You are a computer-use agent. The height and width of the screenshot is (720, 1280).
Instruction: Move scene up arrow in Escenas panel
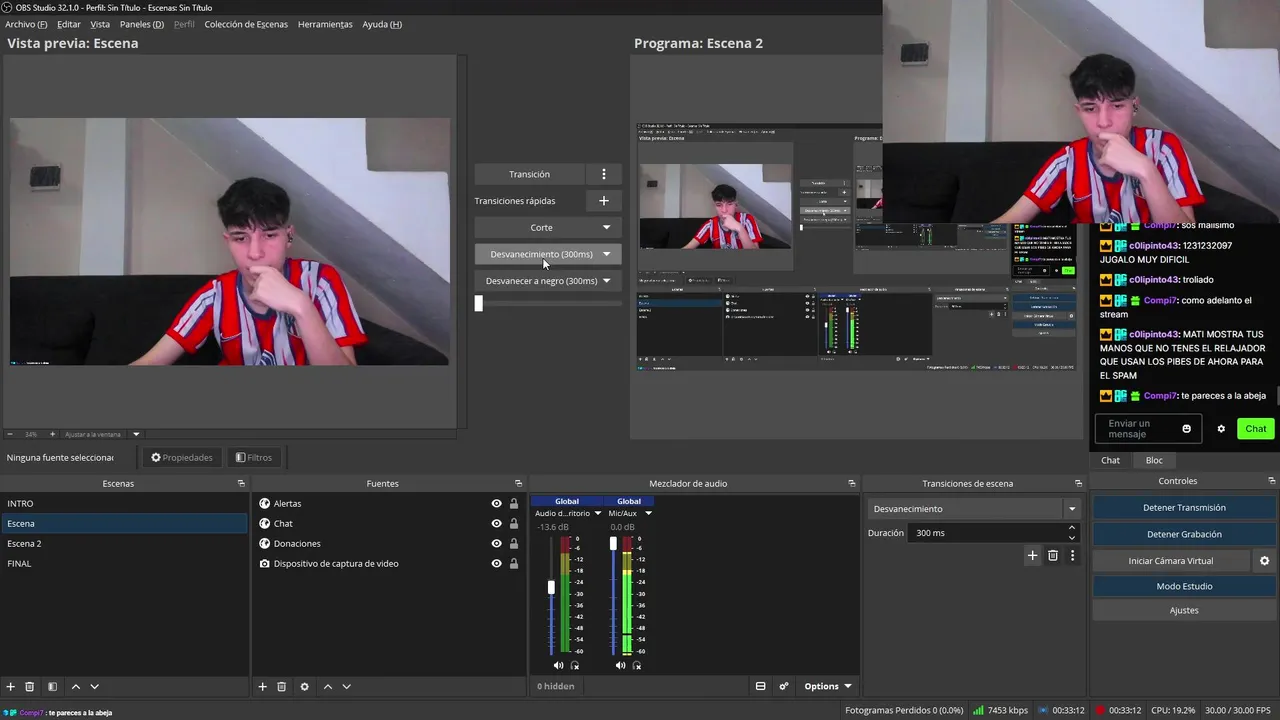[x=75, y=686]
